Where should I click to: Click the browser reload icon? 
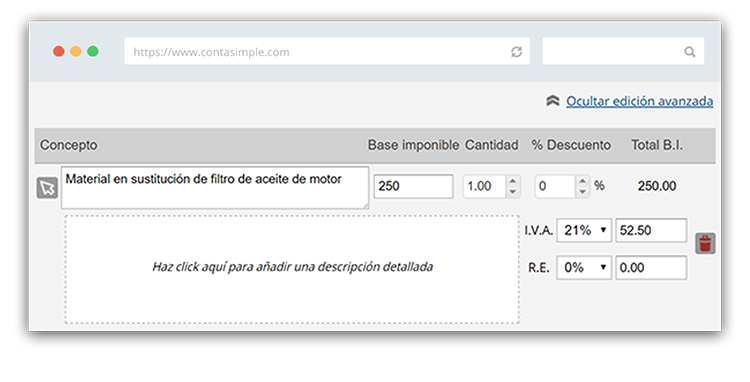516,52
